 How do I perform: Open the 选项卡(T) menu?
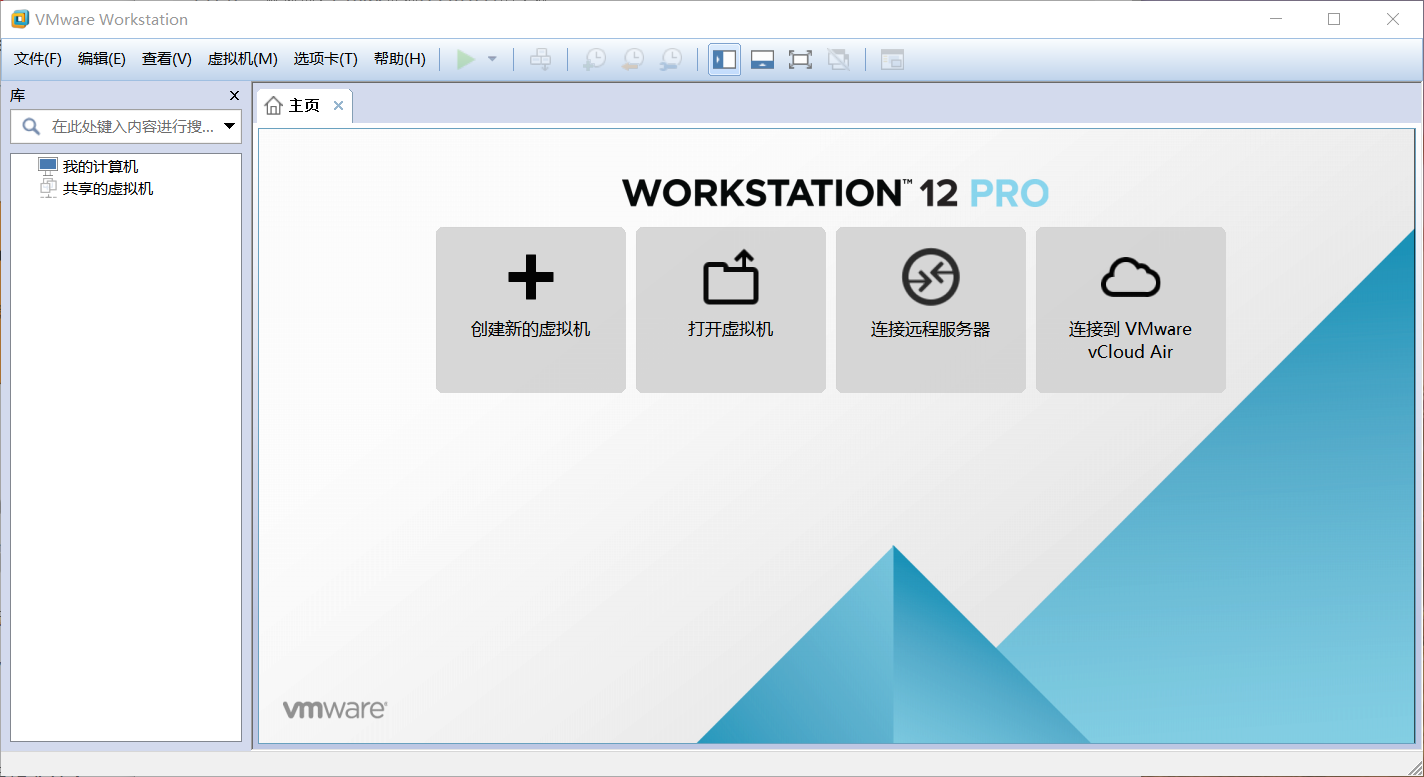pos(325,59)
